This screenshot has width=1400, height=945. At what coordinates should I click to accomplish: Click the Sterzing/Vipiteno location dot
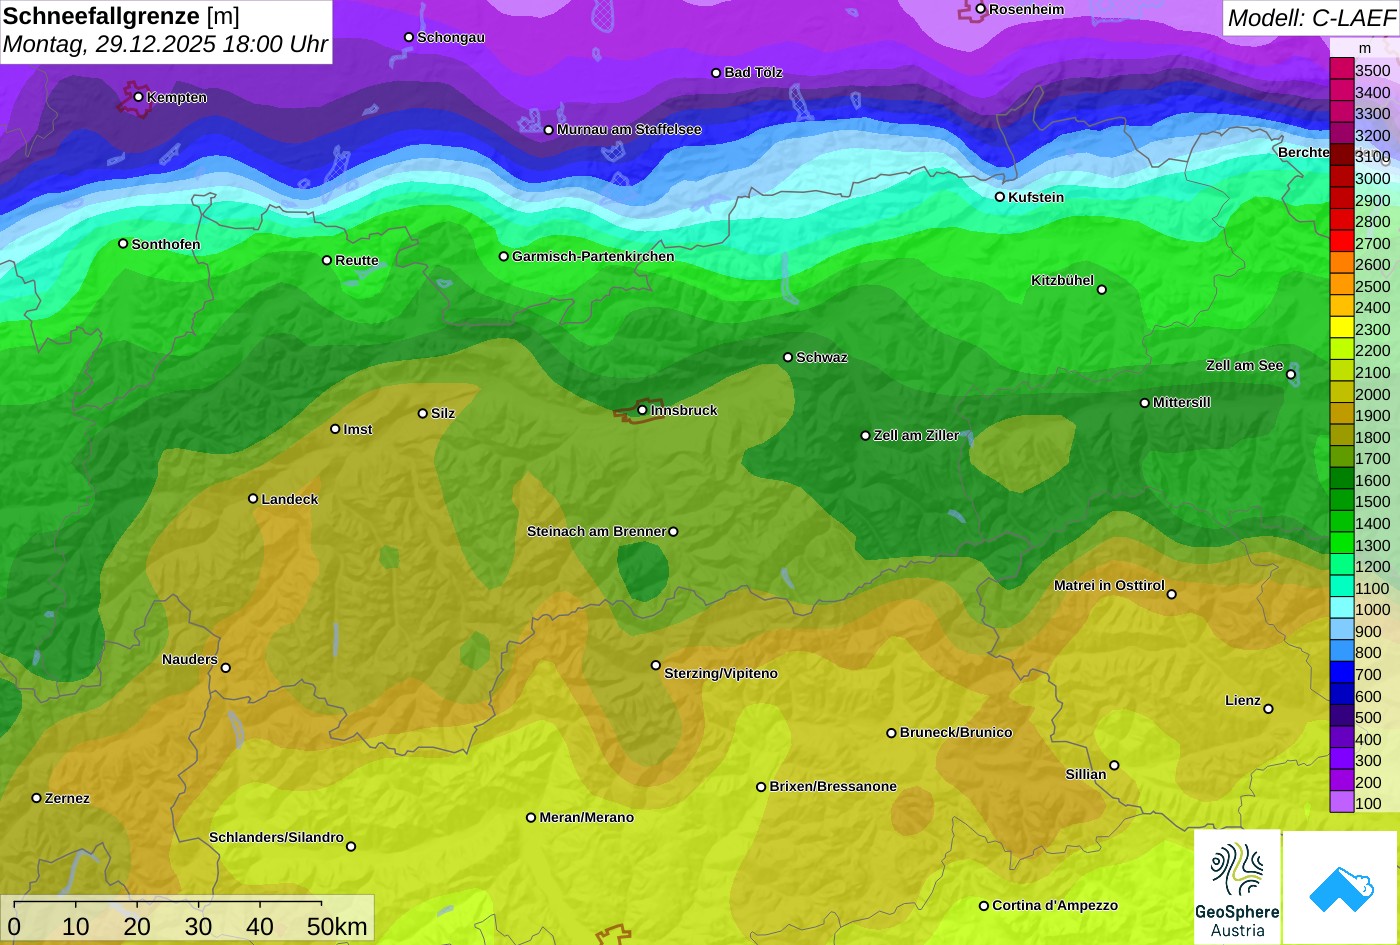(x=656, y=665)
